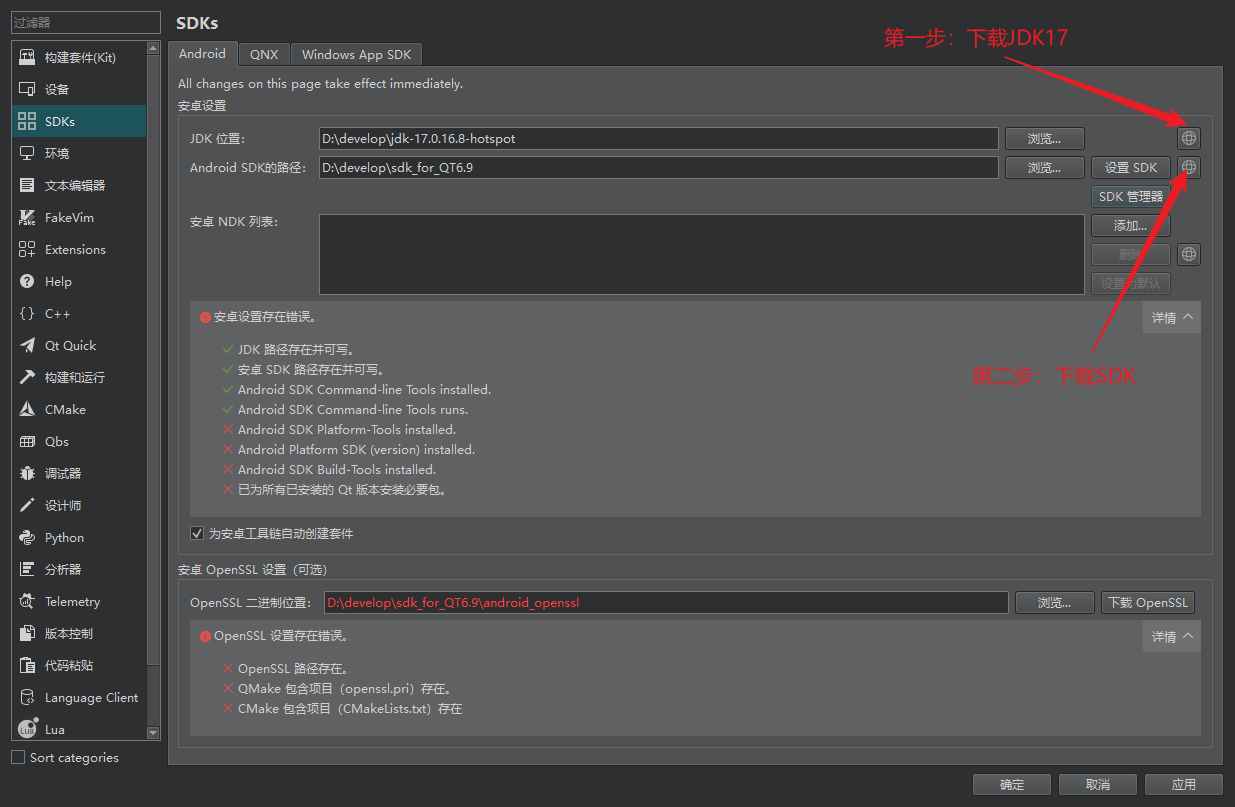The width and height of the screenshot is (1235, 807).
Task: Open the C++ category icon
Action: 27,313
